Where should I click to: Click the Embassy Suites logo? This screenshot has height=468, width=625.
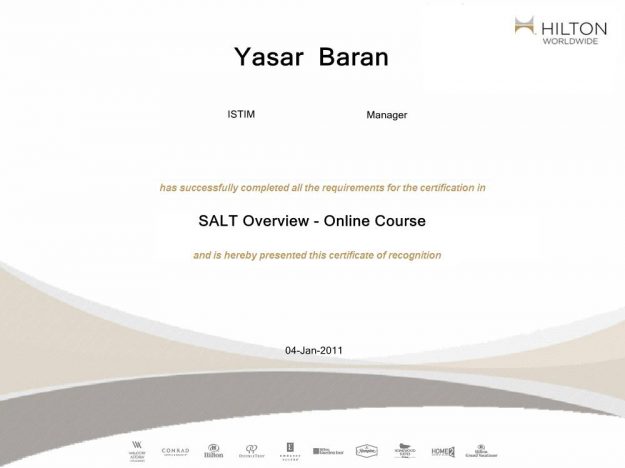[291, 450]
